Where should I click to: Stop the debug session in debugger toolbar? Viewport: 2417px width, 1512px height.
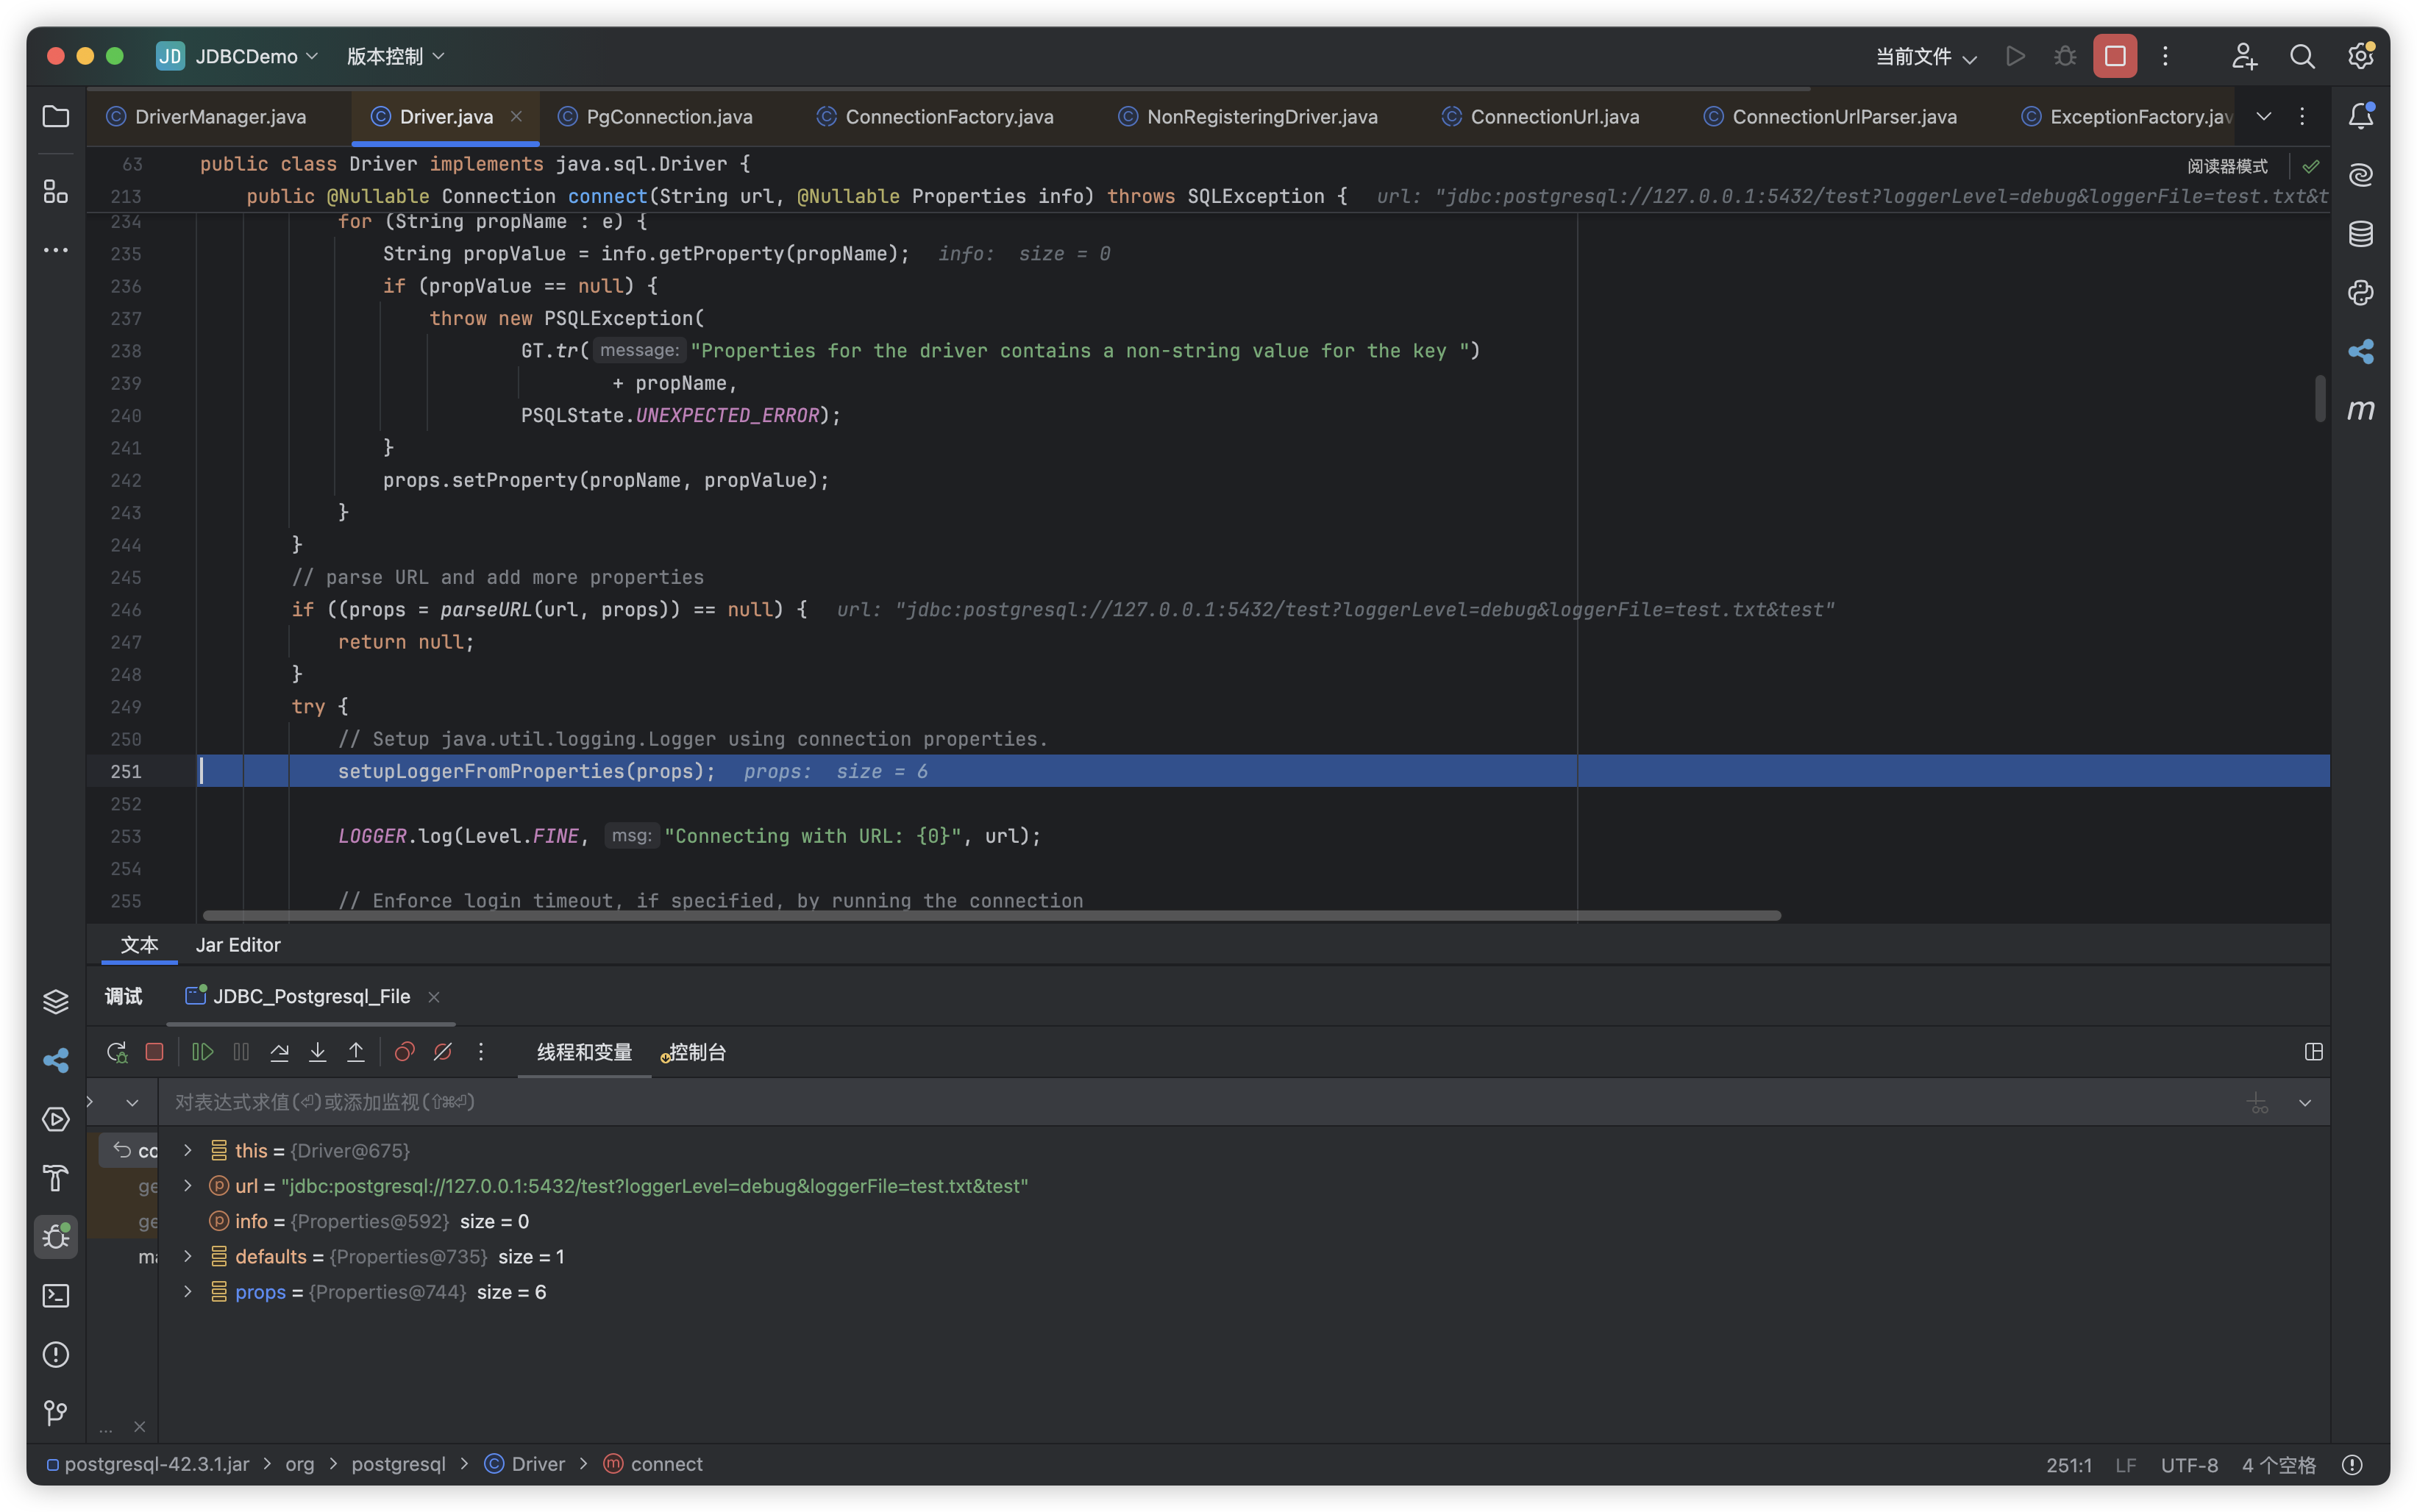[x=154, y=1052]
